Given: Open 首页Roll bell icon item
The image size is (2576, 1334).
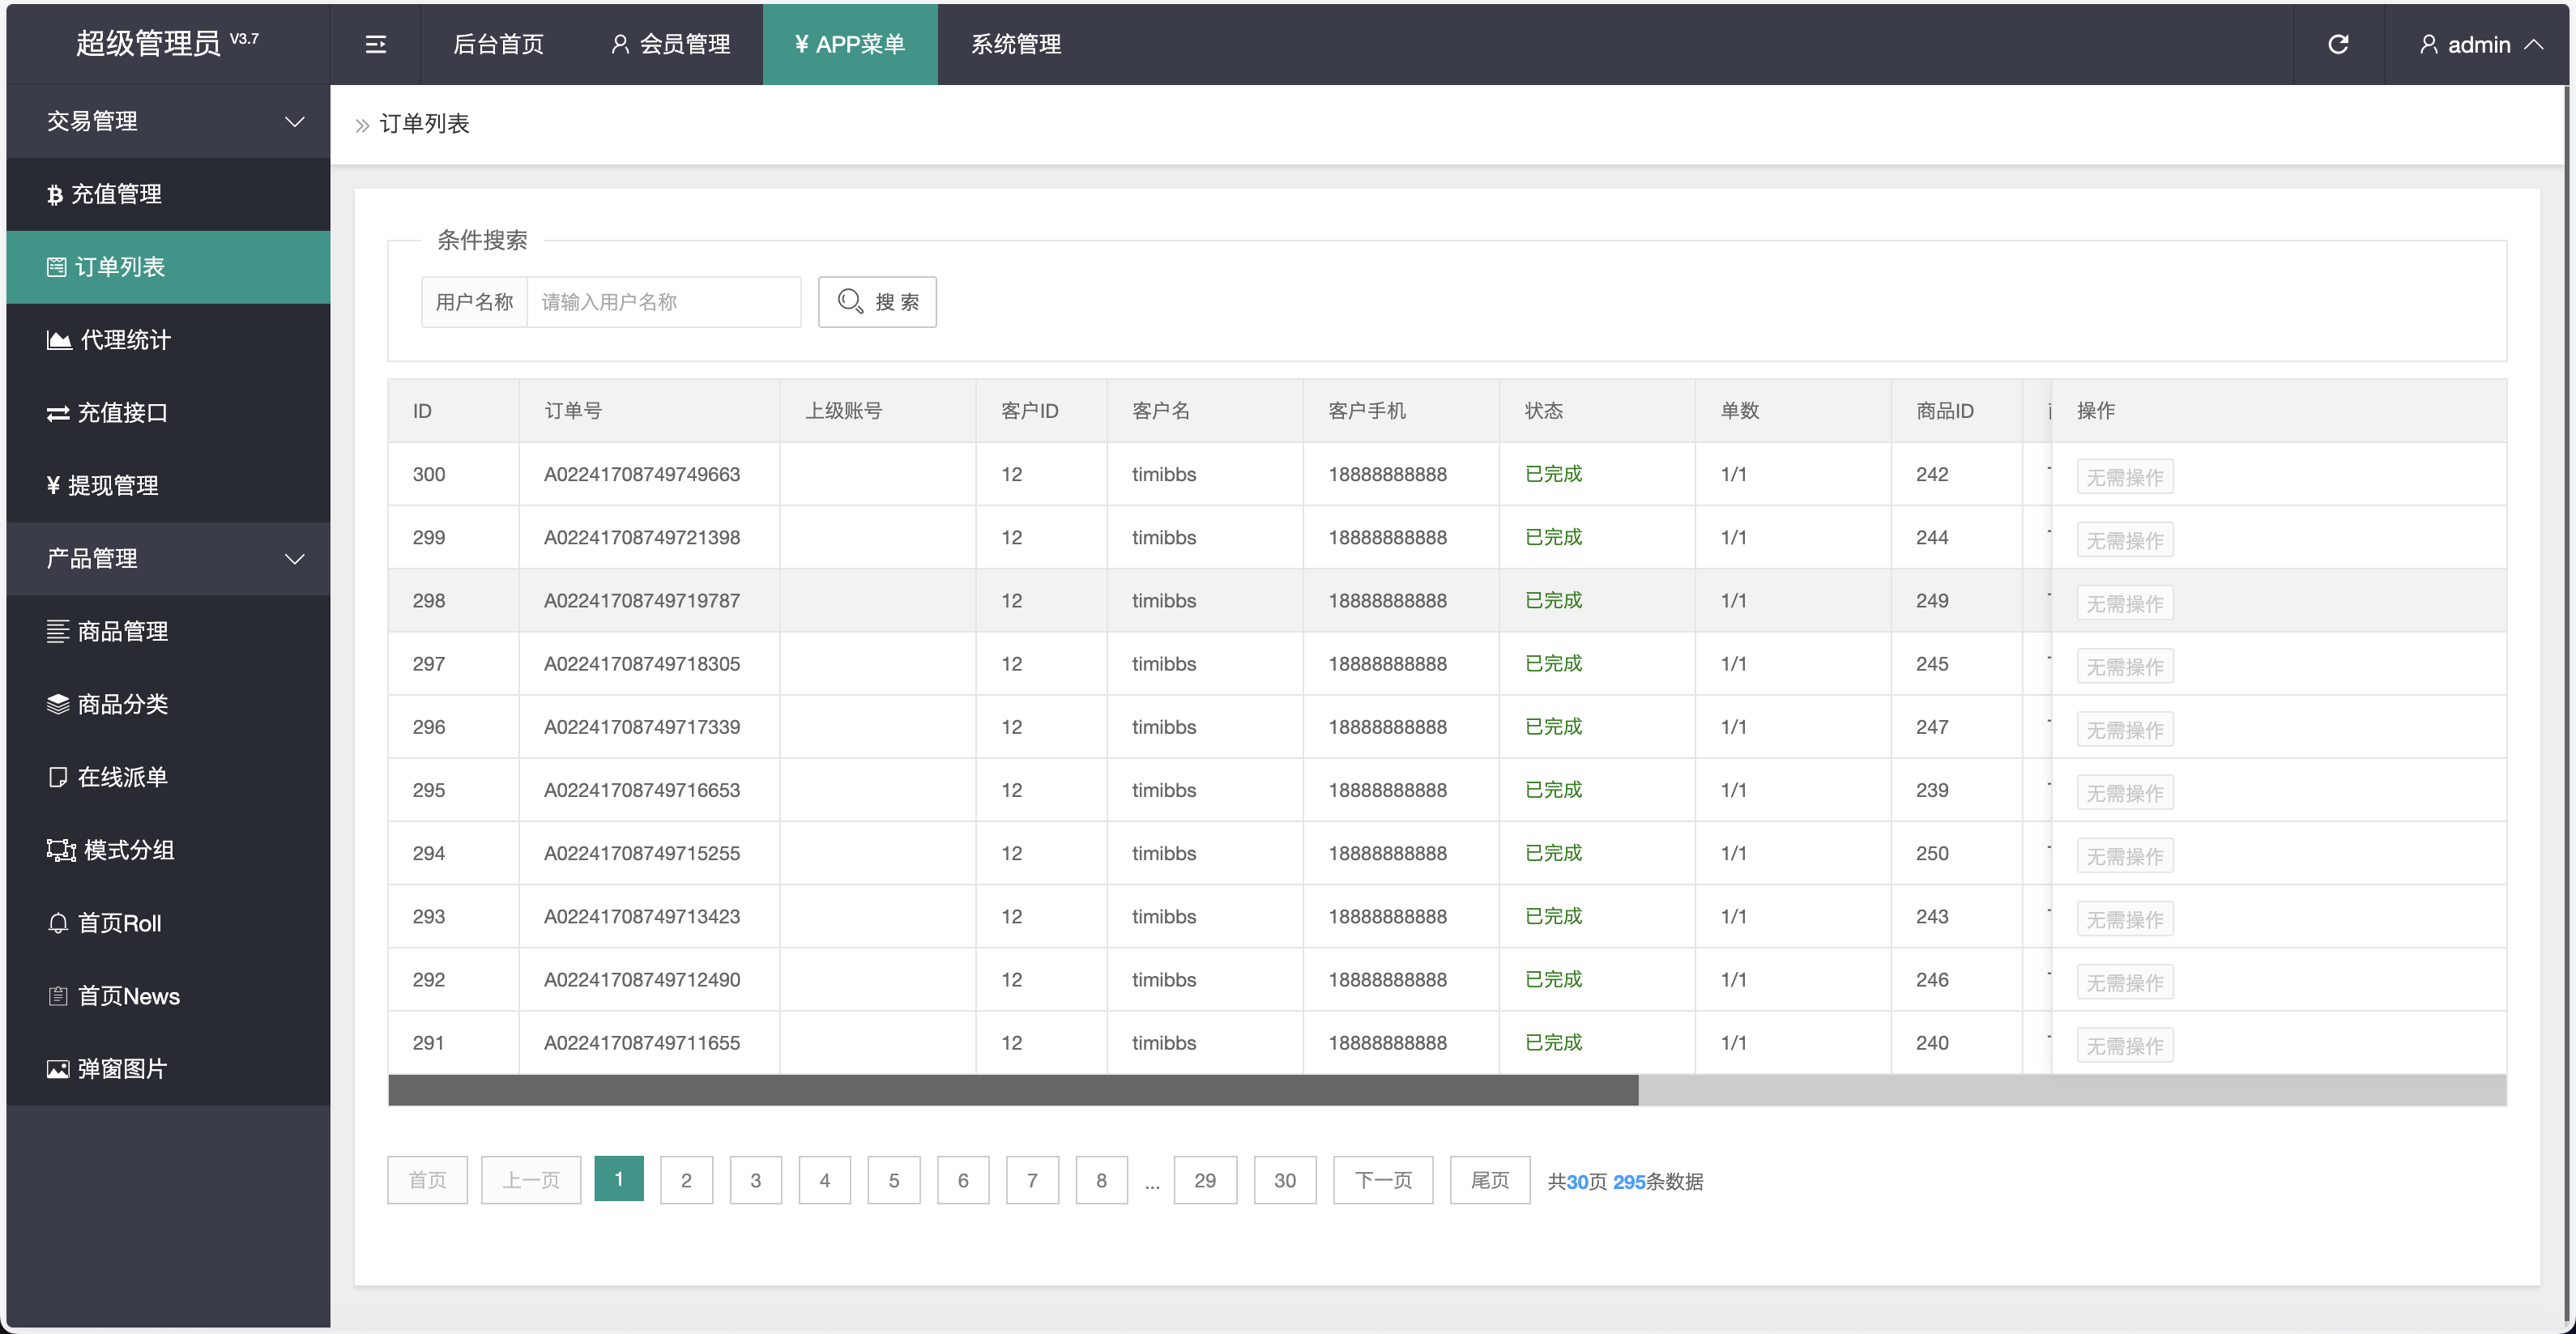Looking at the screenshot, I should click(x=105, y=923).
